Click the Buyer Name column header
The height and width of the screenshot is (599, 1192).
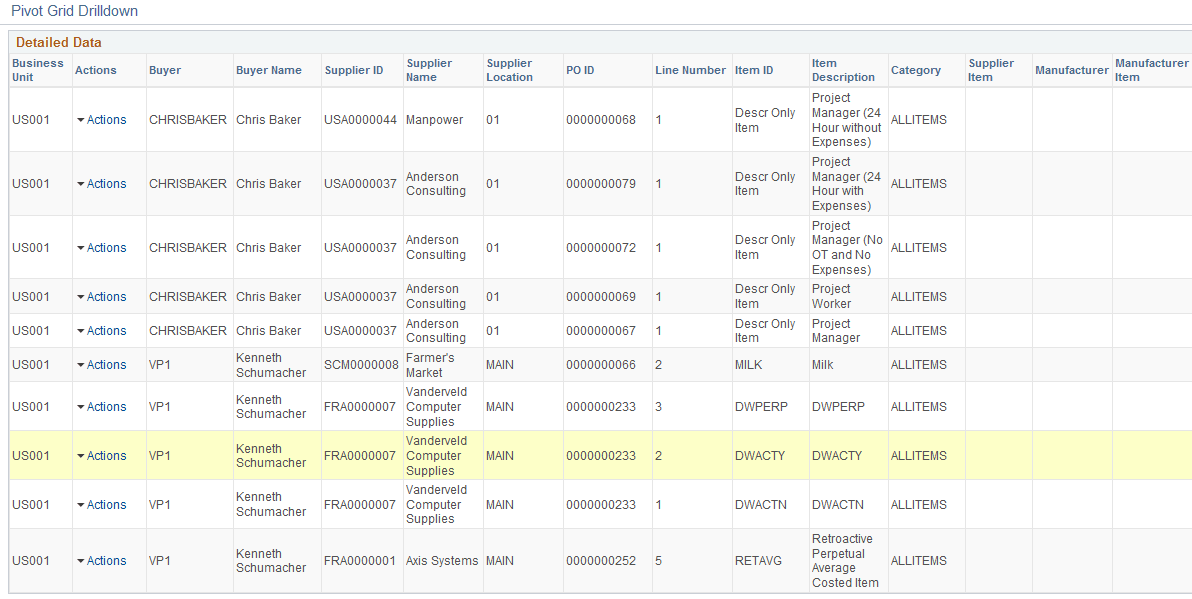tap(263, 70)
